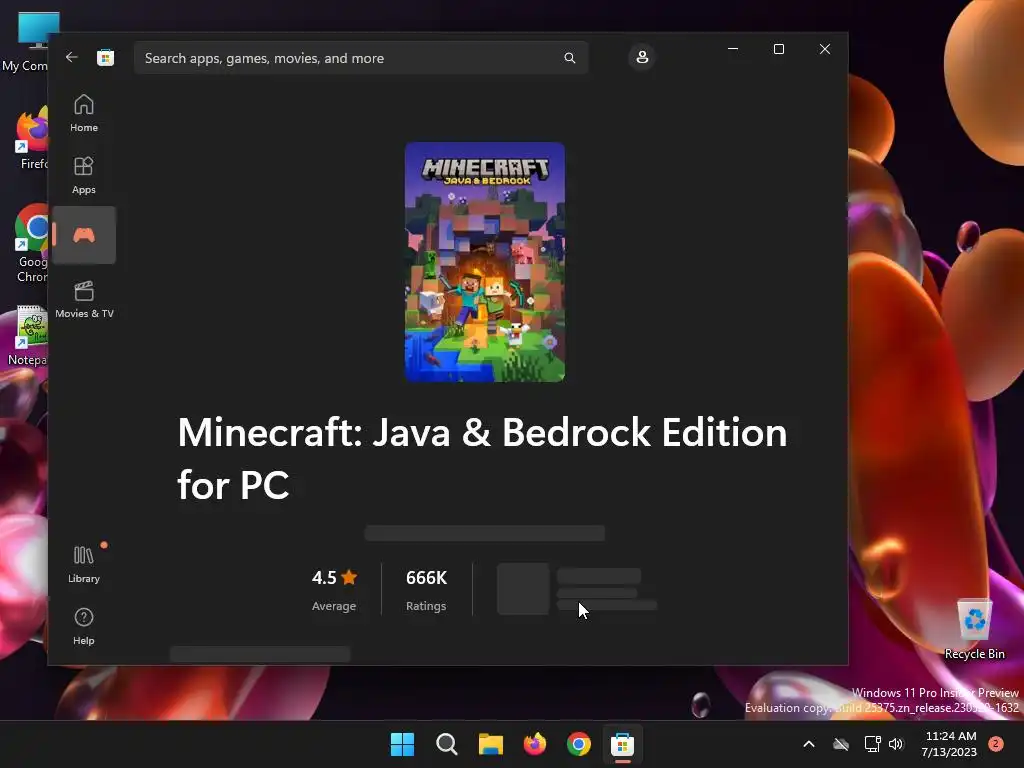Click the Microsoft Store taskbar icon
The image size is (1024, 768).
pos(622,744)
